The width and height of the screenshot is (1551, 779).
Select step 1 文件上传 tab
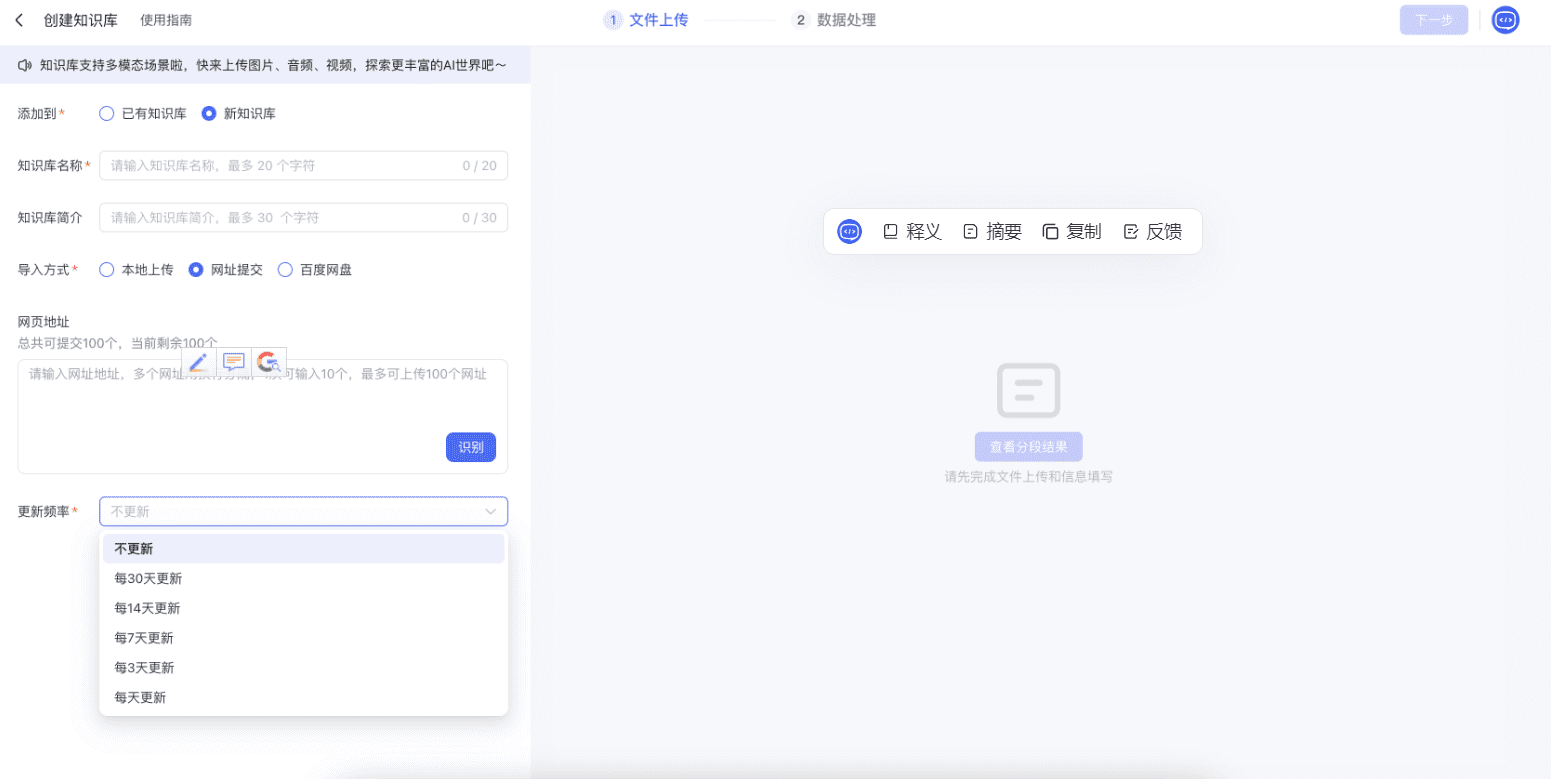pos(647,20)
